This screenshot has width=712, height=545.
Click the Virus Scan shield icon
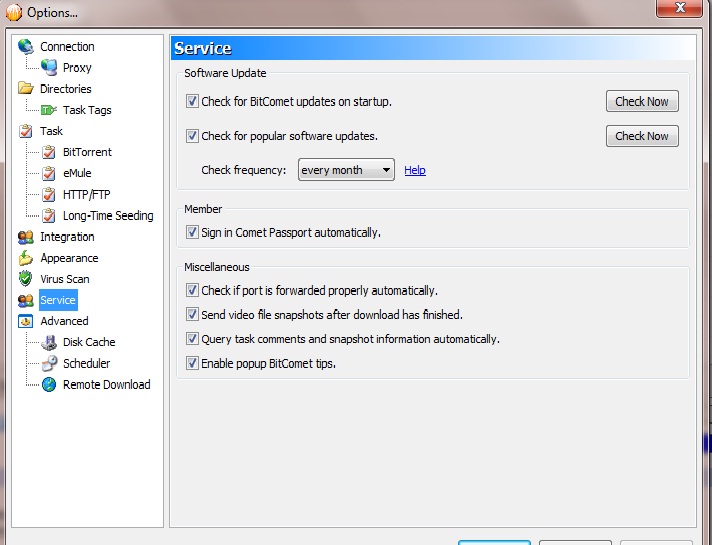click(x=26, y=279)
